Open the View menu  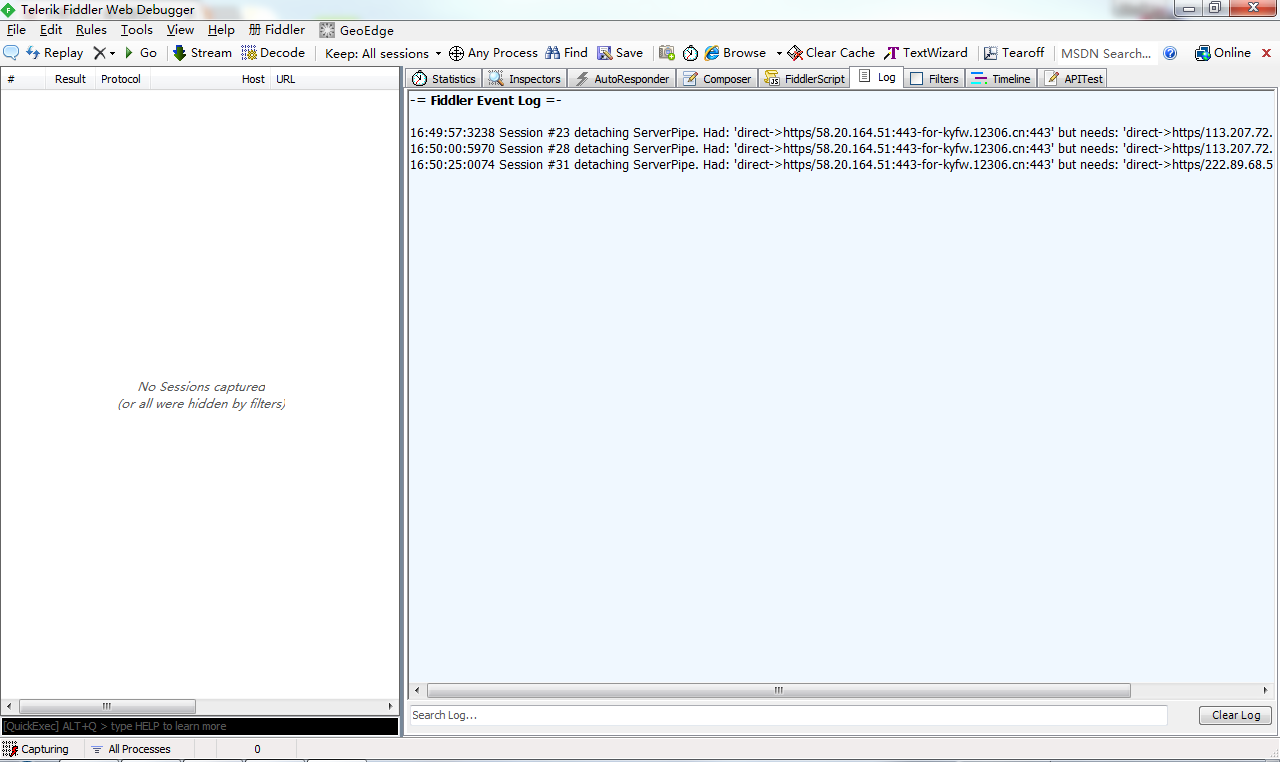click(x=180, y=30)
